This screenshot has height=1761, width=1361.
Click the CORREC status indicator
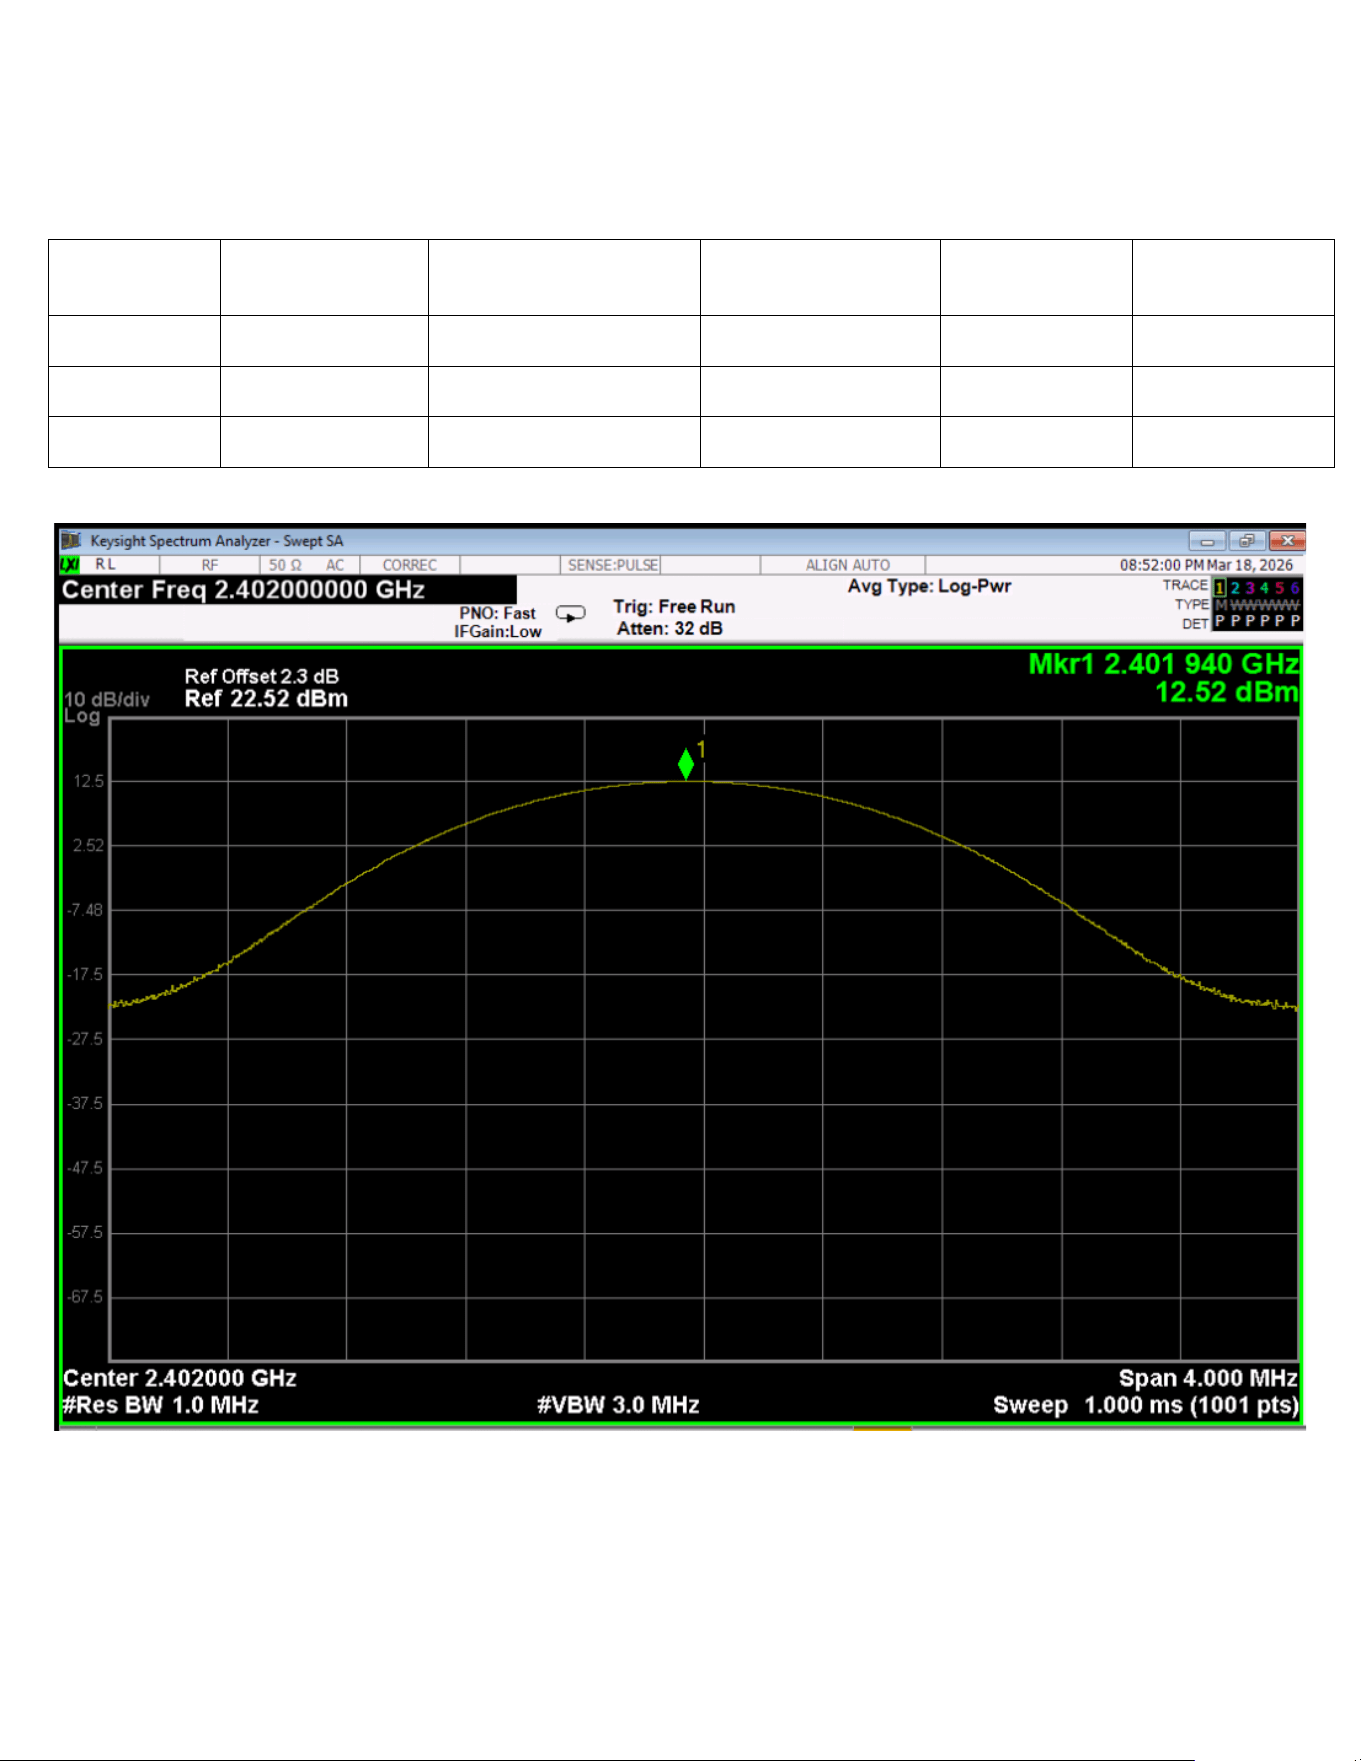click(410, 565)
